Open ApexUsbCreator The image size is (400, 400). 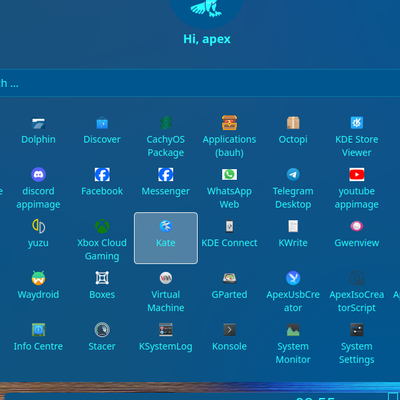click(293, 278)
